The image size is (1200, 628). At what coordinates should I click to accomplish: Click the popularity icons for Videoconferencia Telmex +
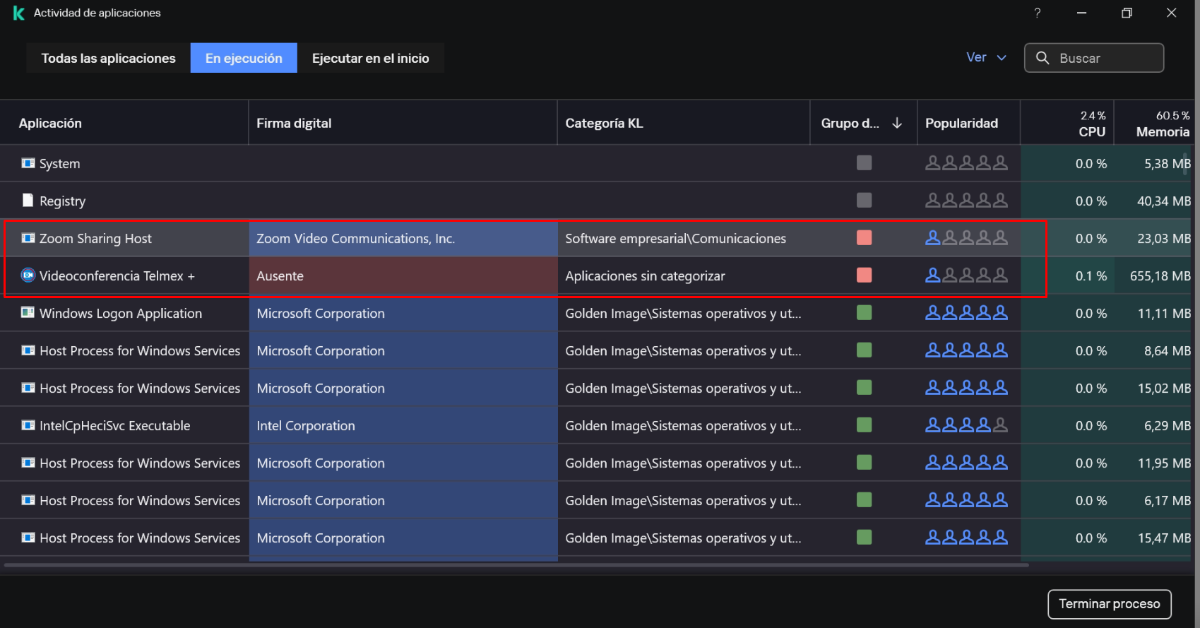click(967, 275)
